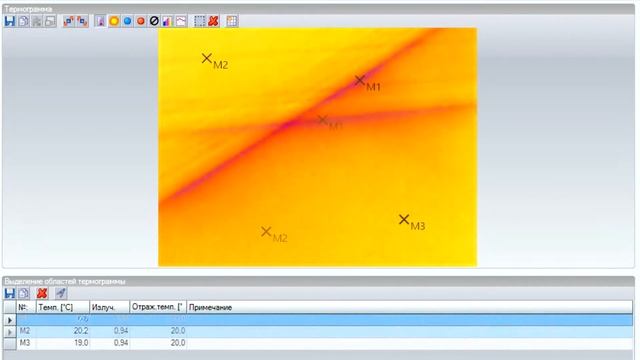Click the "Примечание" column header
Image resolution: width=640 pixels, height=360 pixels.
(x=410, y=307)
